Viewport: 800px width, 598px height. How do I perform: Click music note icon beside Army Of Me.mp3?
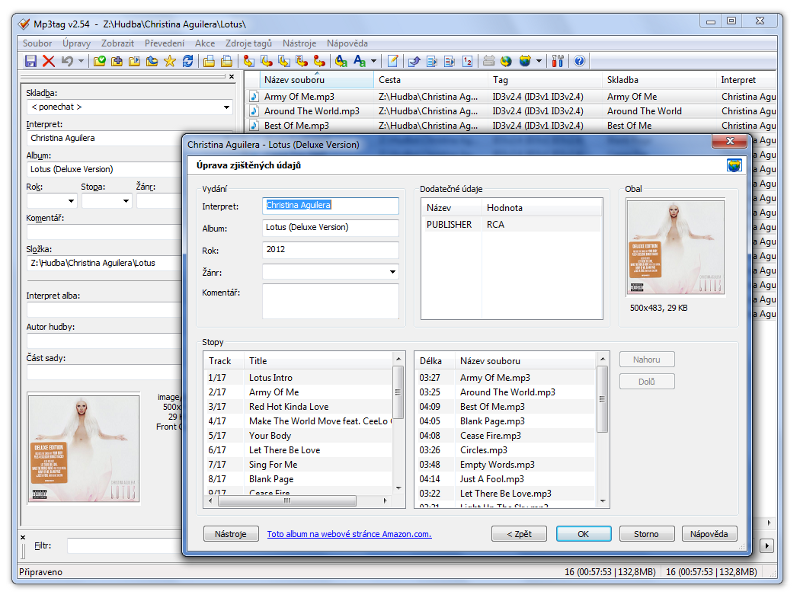click(254, 97)
